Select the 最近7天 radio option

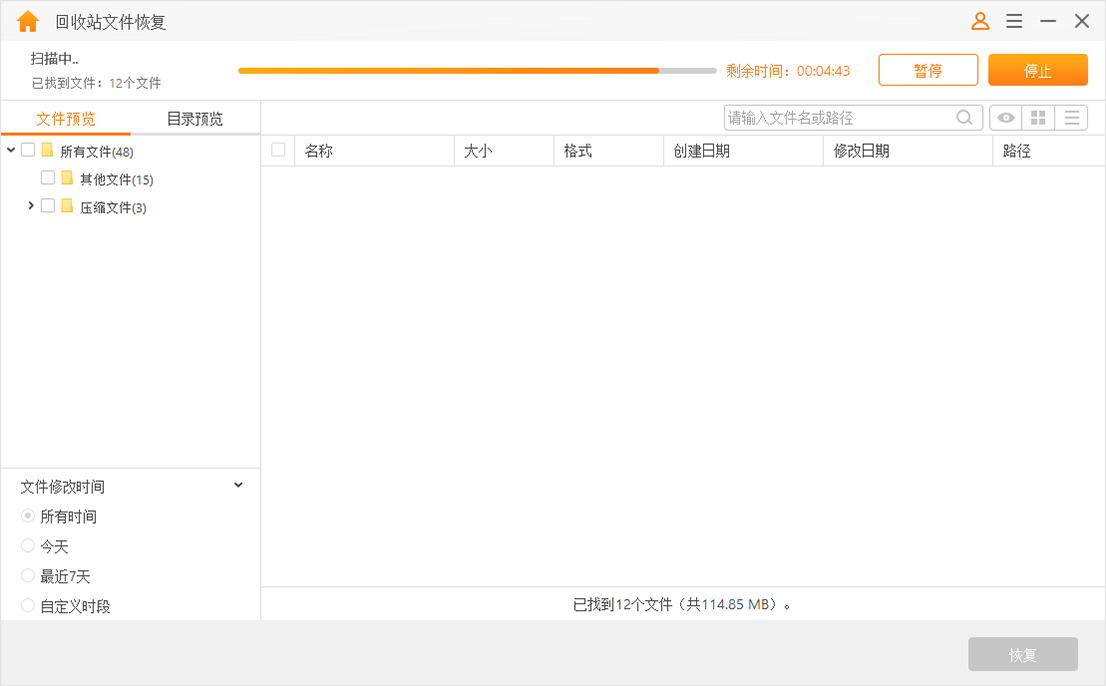pos(28,575)
